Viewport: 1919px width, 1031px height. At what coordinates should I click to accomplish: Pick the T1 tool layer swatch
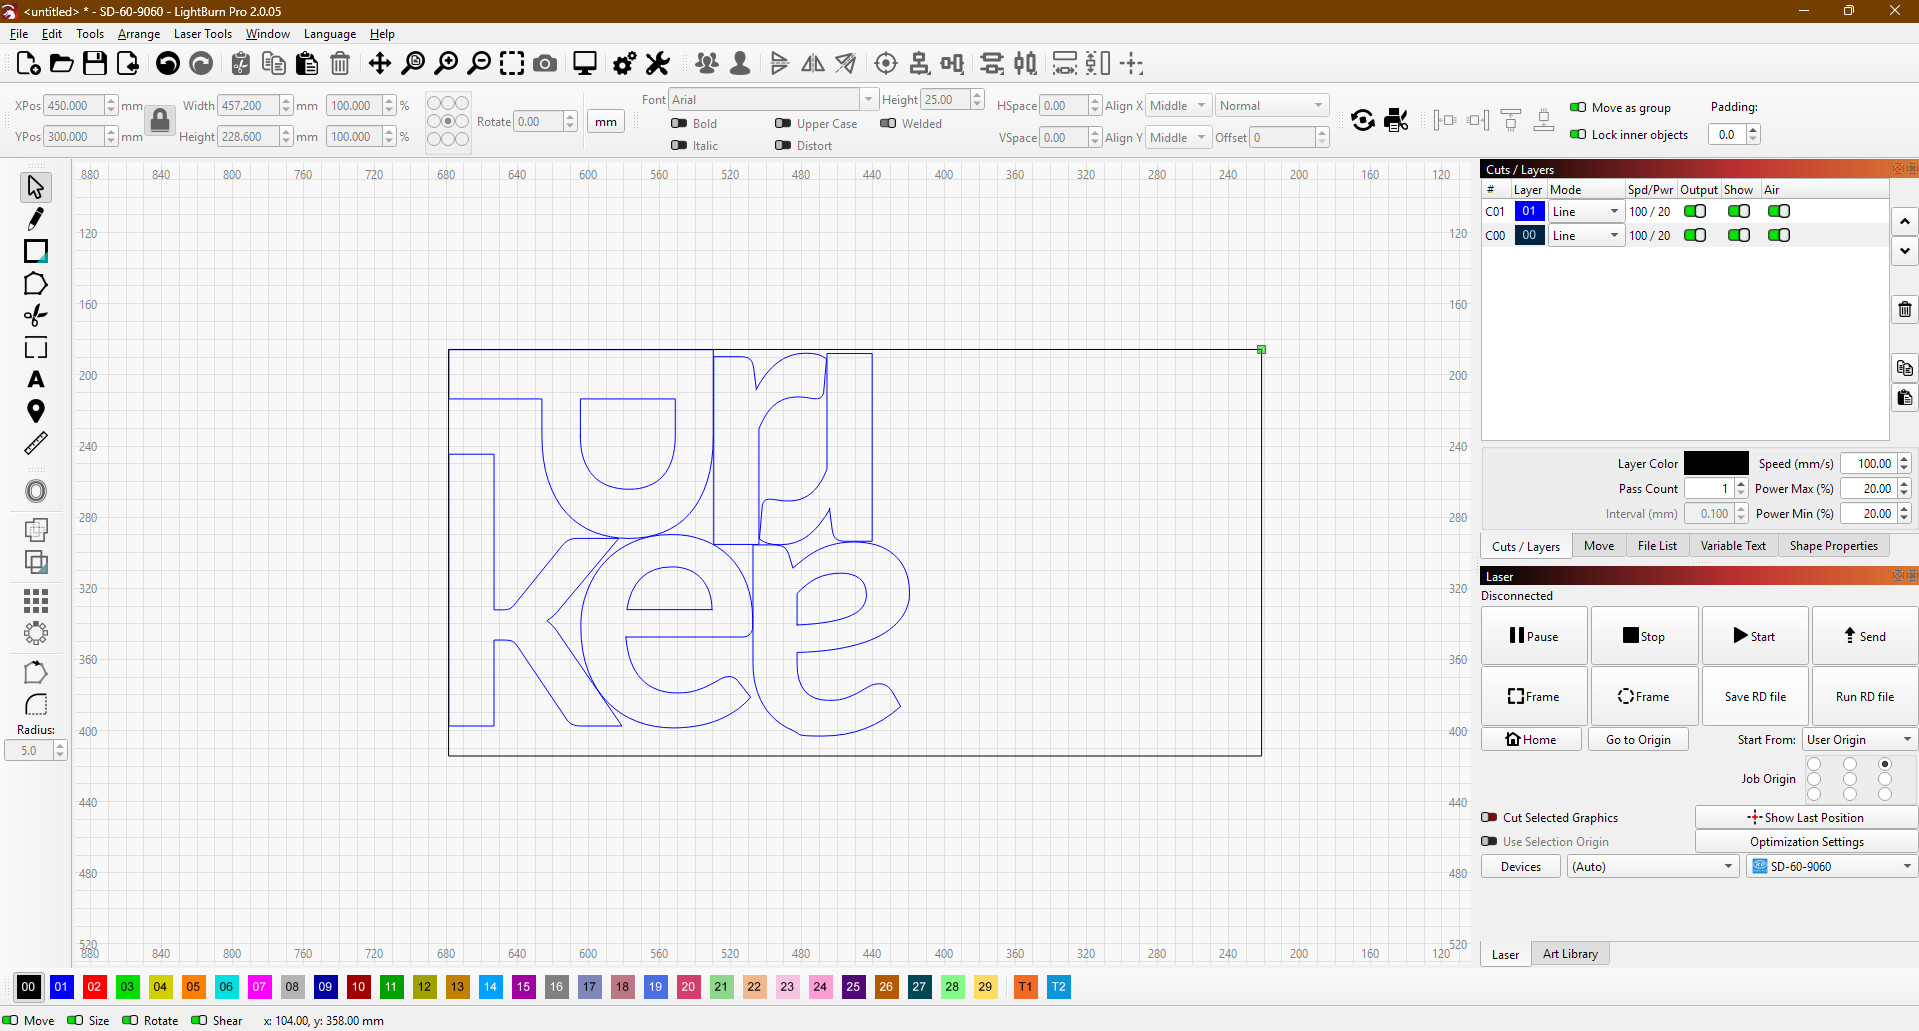point(1025,987)
